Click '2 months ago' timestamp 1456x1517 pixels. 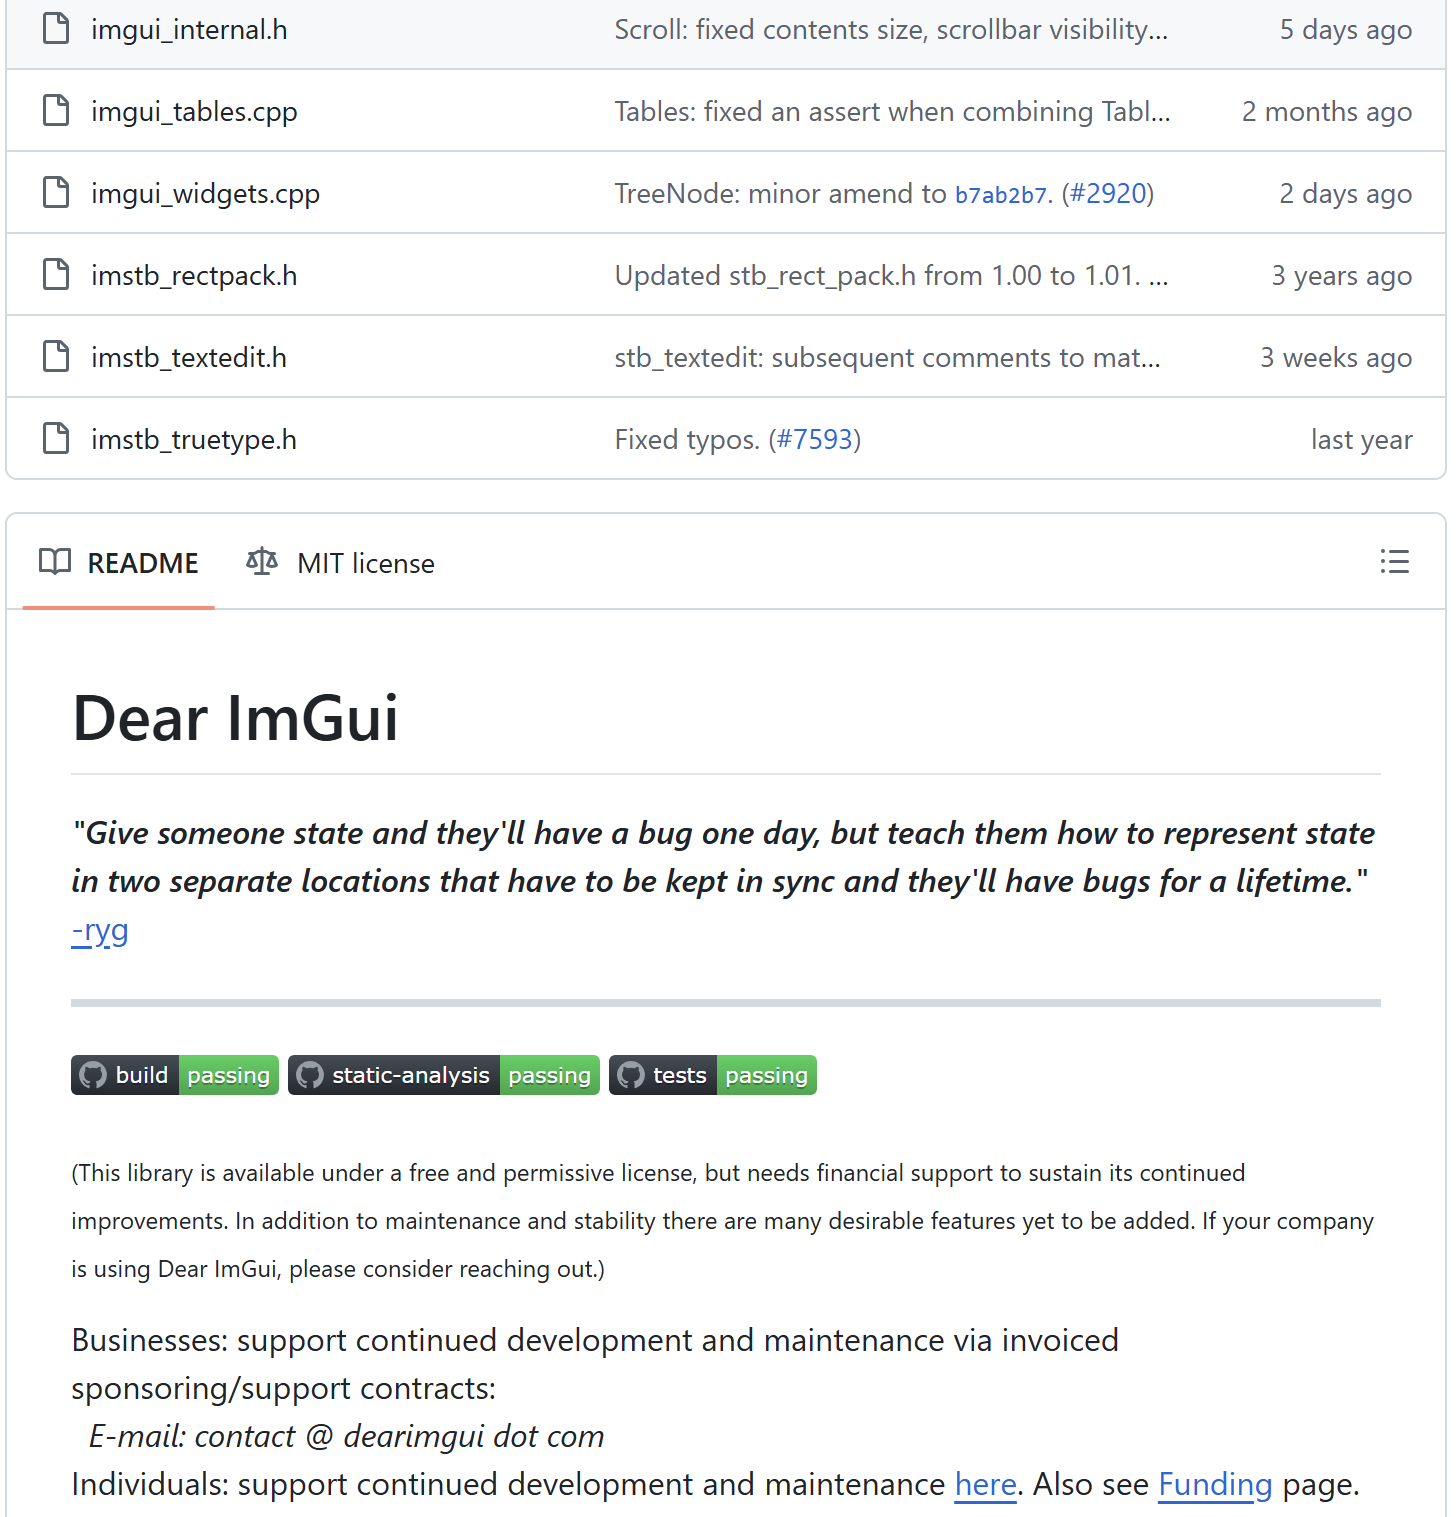(1327, 112)
